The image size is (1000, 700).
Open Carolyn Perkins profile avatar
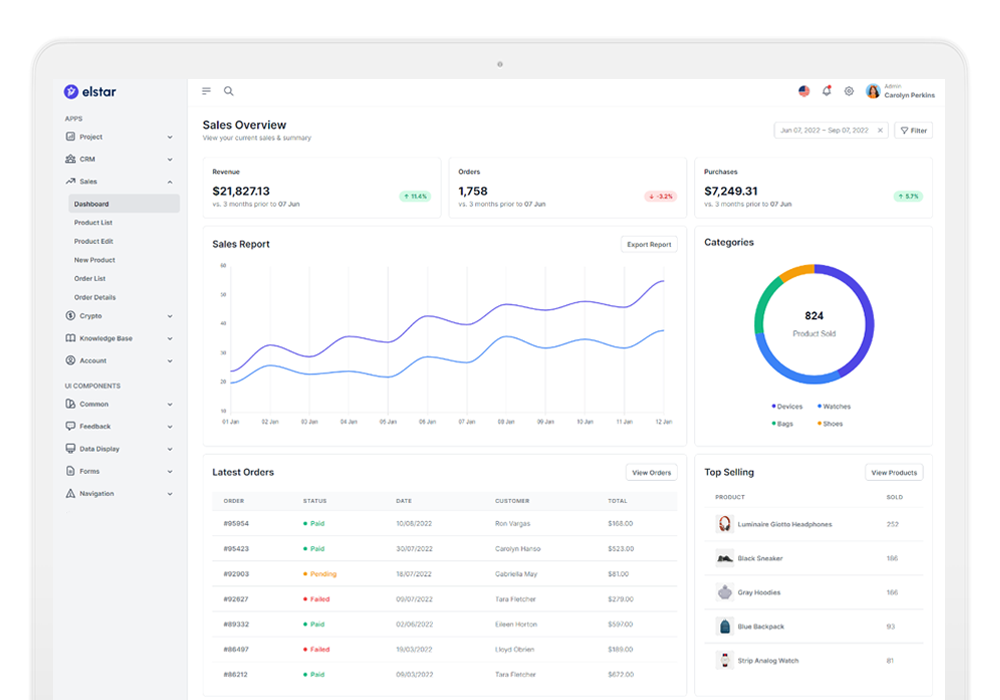pos(873,90)
